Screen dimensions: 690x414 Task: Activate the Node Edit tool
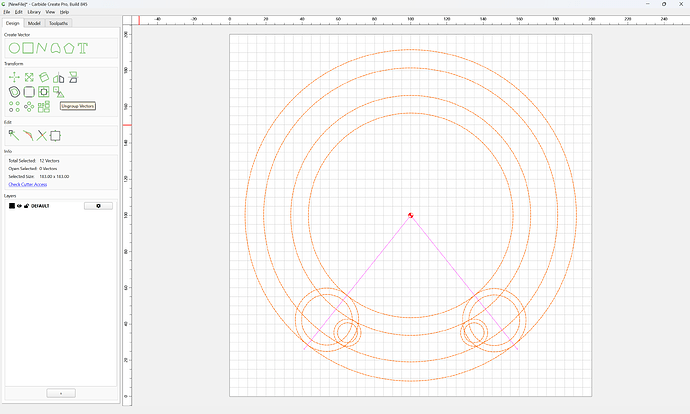14,136
